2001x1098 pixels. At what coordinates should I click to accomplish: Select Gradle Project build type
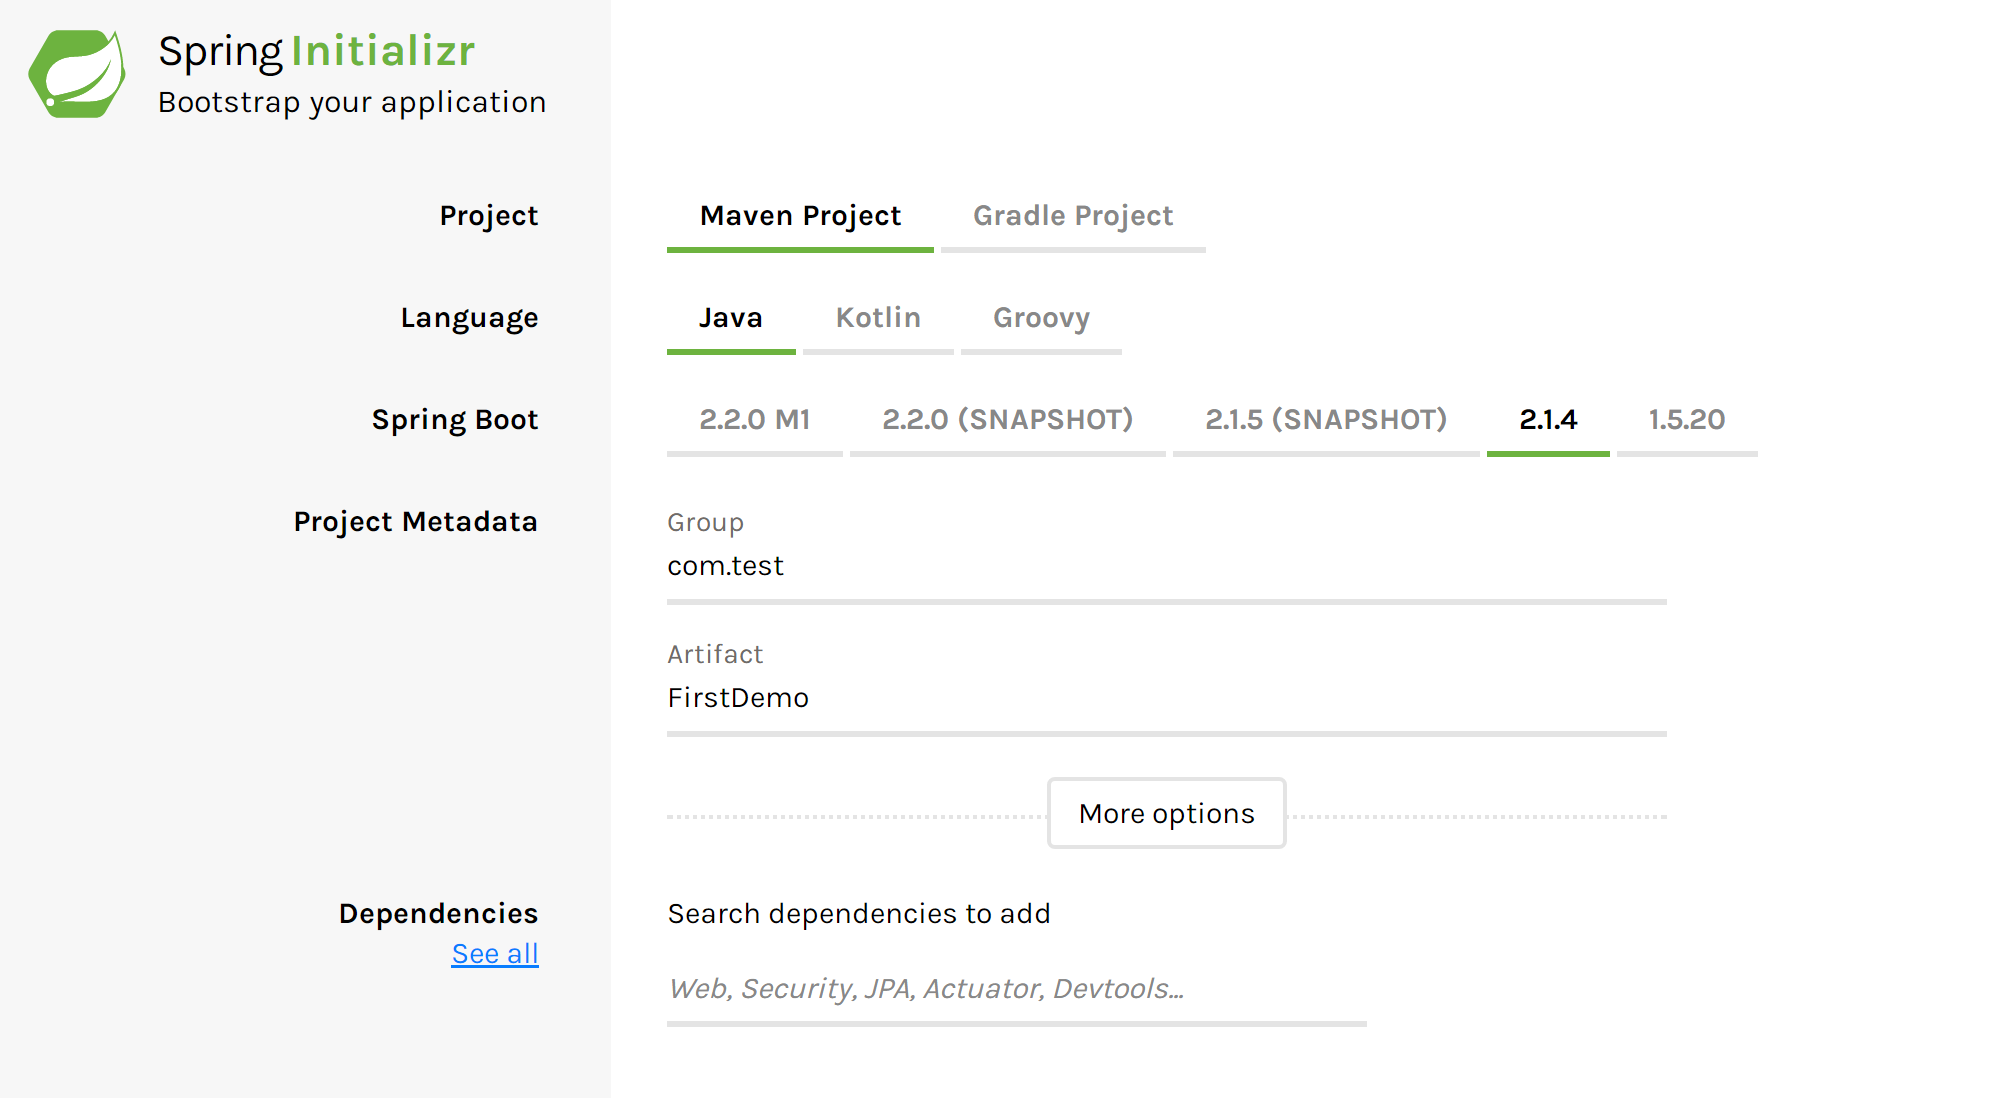[1069, 215]
